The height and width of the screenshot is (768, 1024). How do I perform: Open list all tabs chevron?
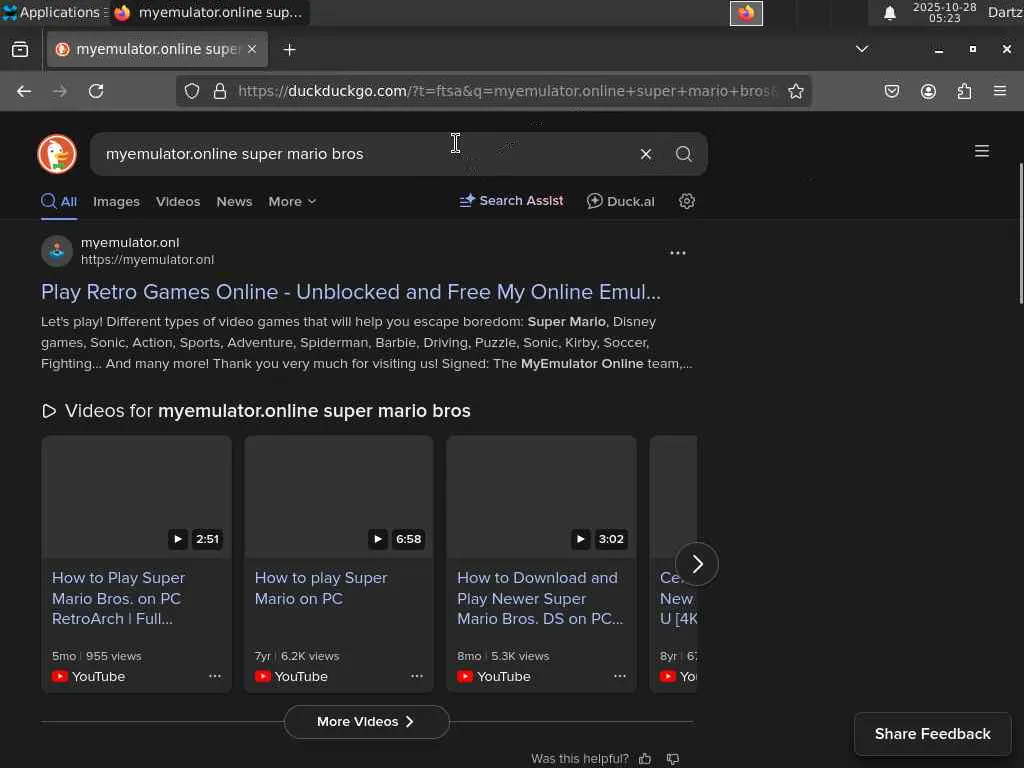pos(861,50)
